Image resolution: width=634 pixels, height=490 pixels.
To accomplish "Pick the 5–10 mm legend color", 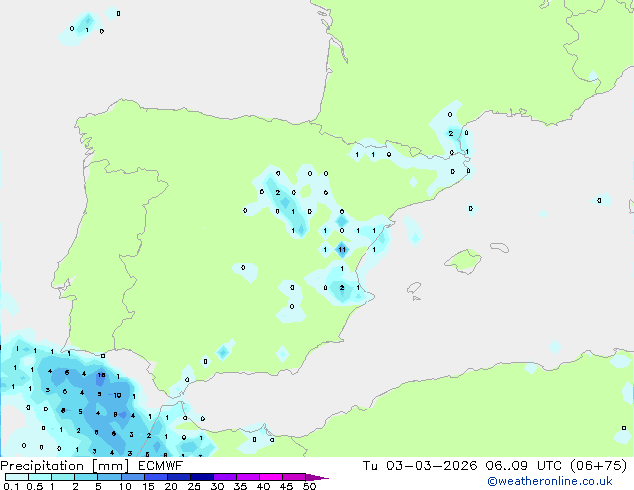I will click(109, 477).
